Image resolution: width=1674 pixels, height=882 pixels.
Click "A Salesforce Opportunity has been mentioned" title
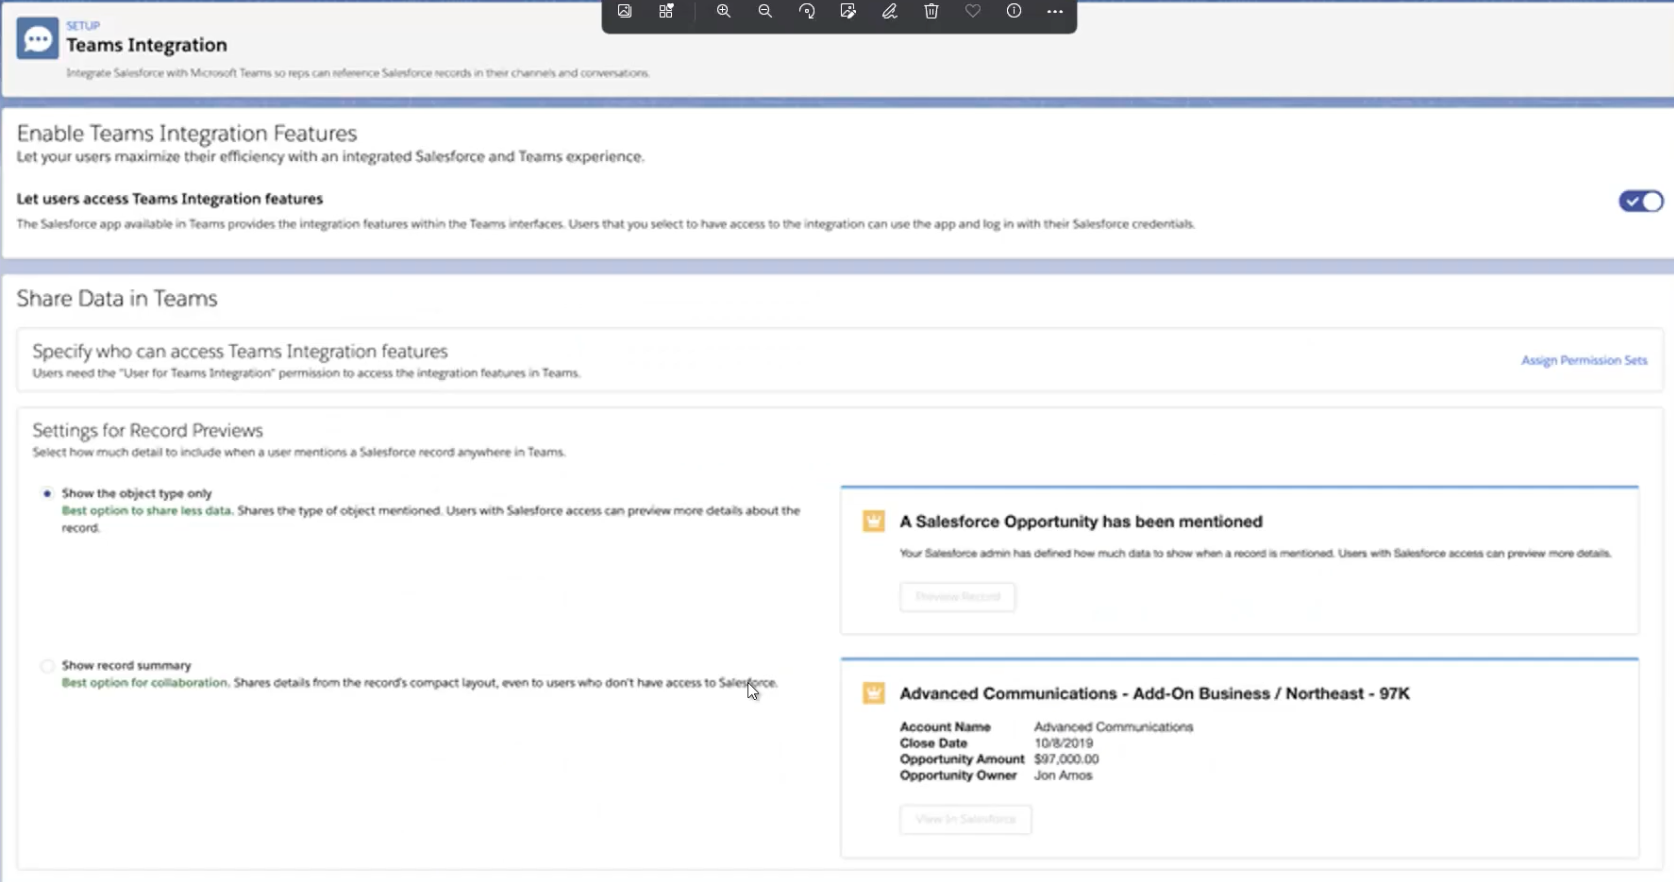pyautogui.click(x=1081, y=521)
